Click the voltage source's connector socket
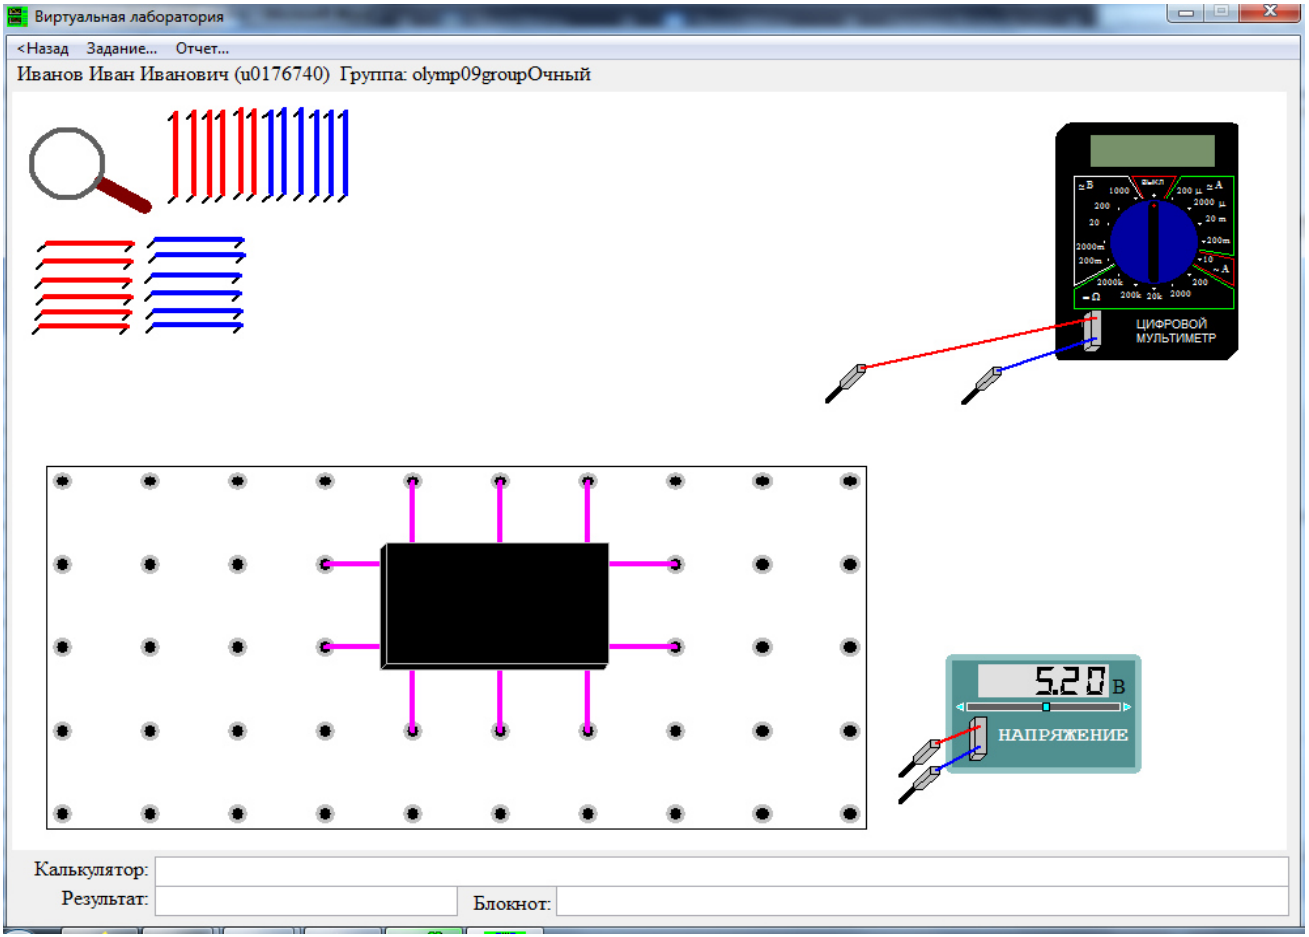The image size is (1309, 937). point(979,738)
